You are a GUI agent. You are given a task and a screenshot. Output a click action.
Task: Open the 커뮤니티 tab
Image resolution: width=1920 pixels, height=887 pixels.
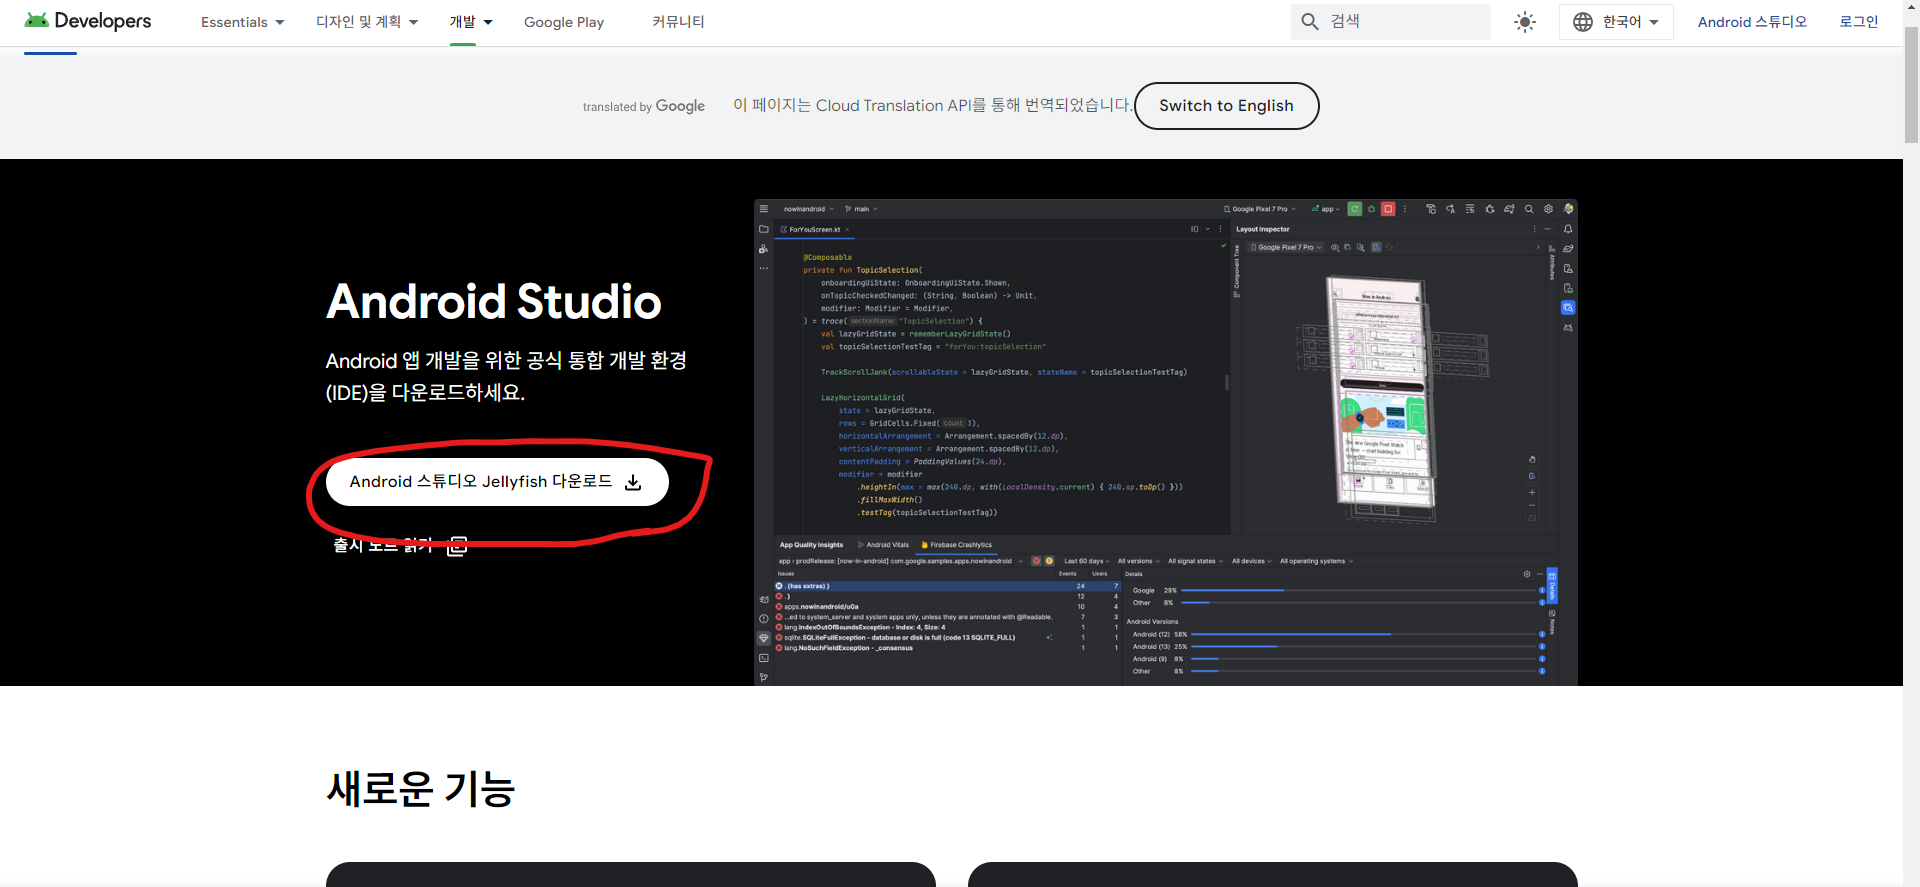pyautogui.click(x=678, y=22)
